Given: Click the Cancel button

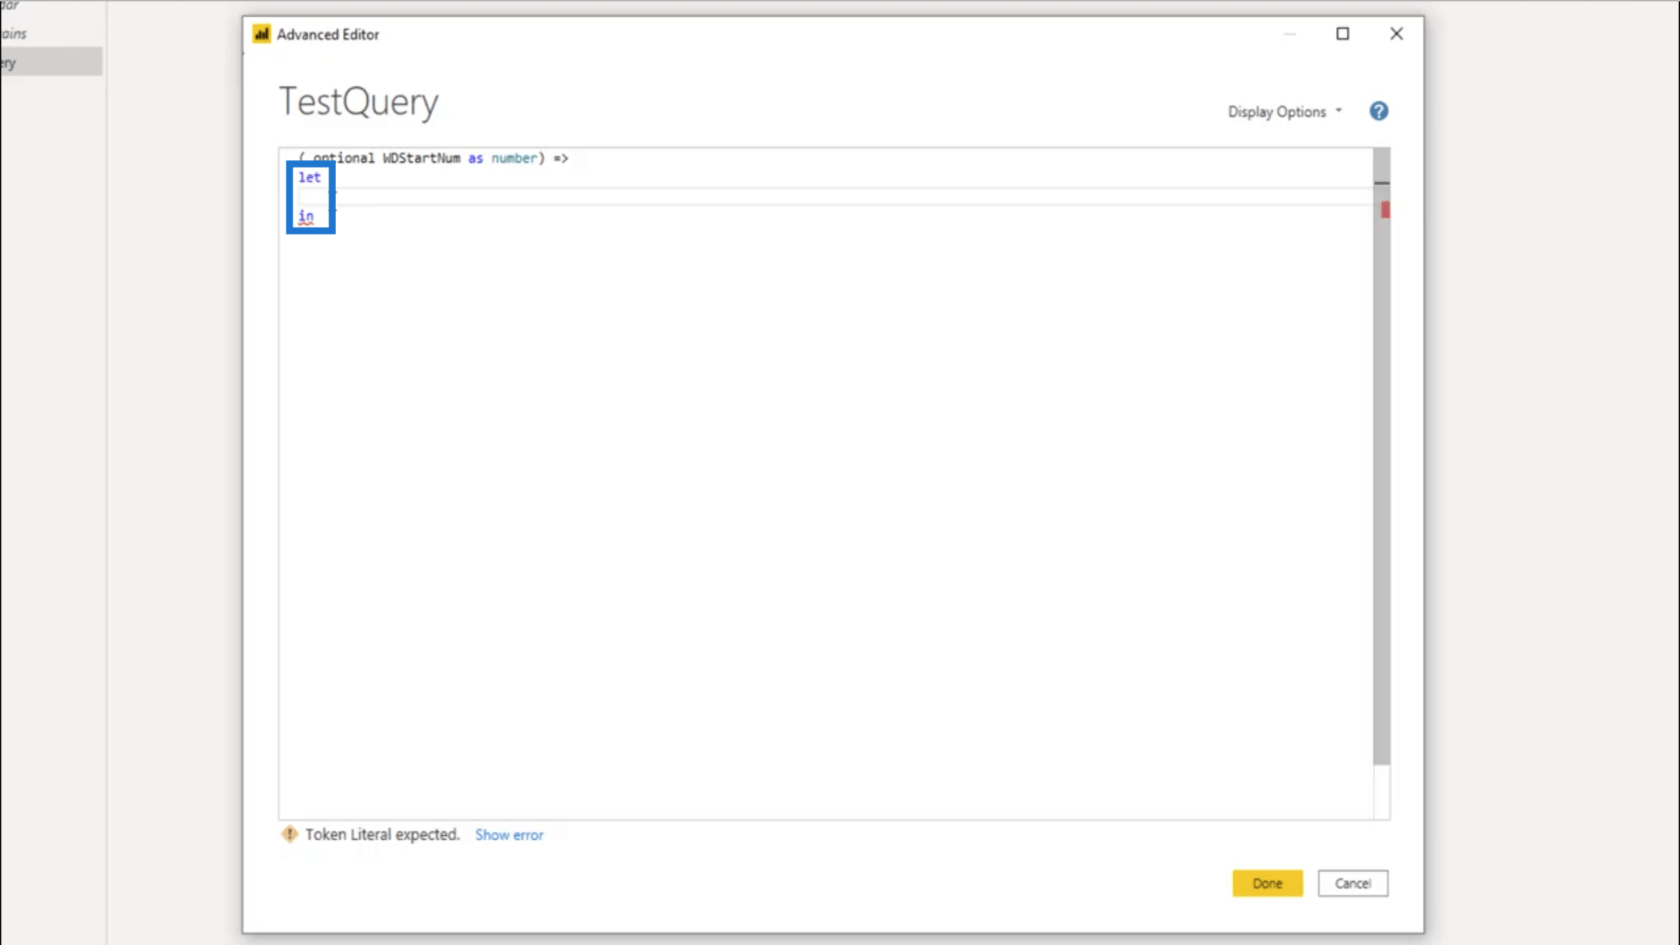Looking at the screenshot, I should [1352, 883].
